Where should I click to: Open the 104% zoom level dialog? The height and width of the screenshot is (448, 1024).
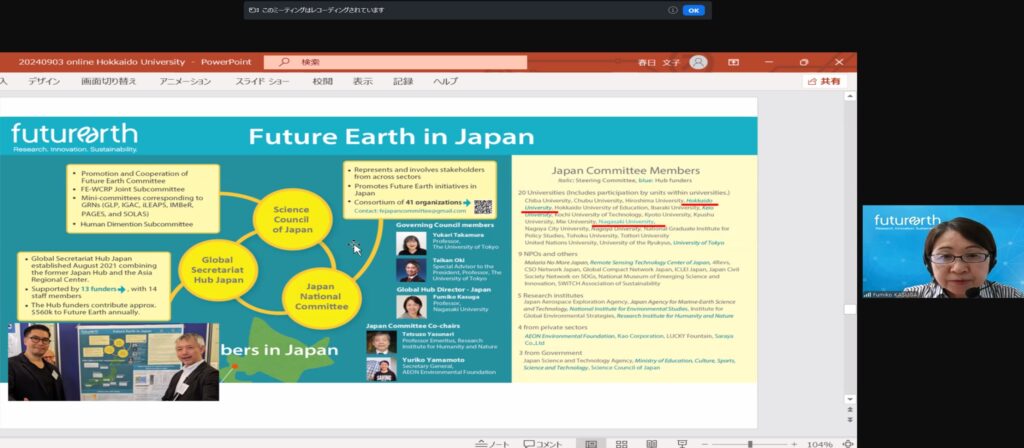(820, 443)
